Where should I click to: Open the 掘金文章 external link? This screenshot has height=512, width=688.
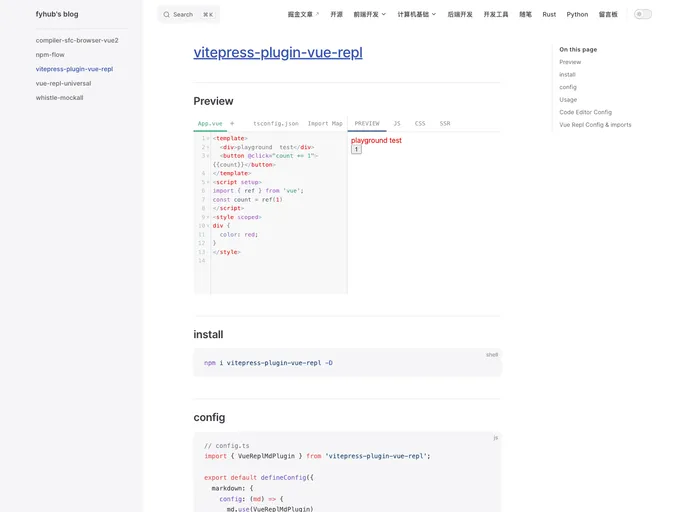point(303,14)
